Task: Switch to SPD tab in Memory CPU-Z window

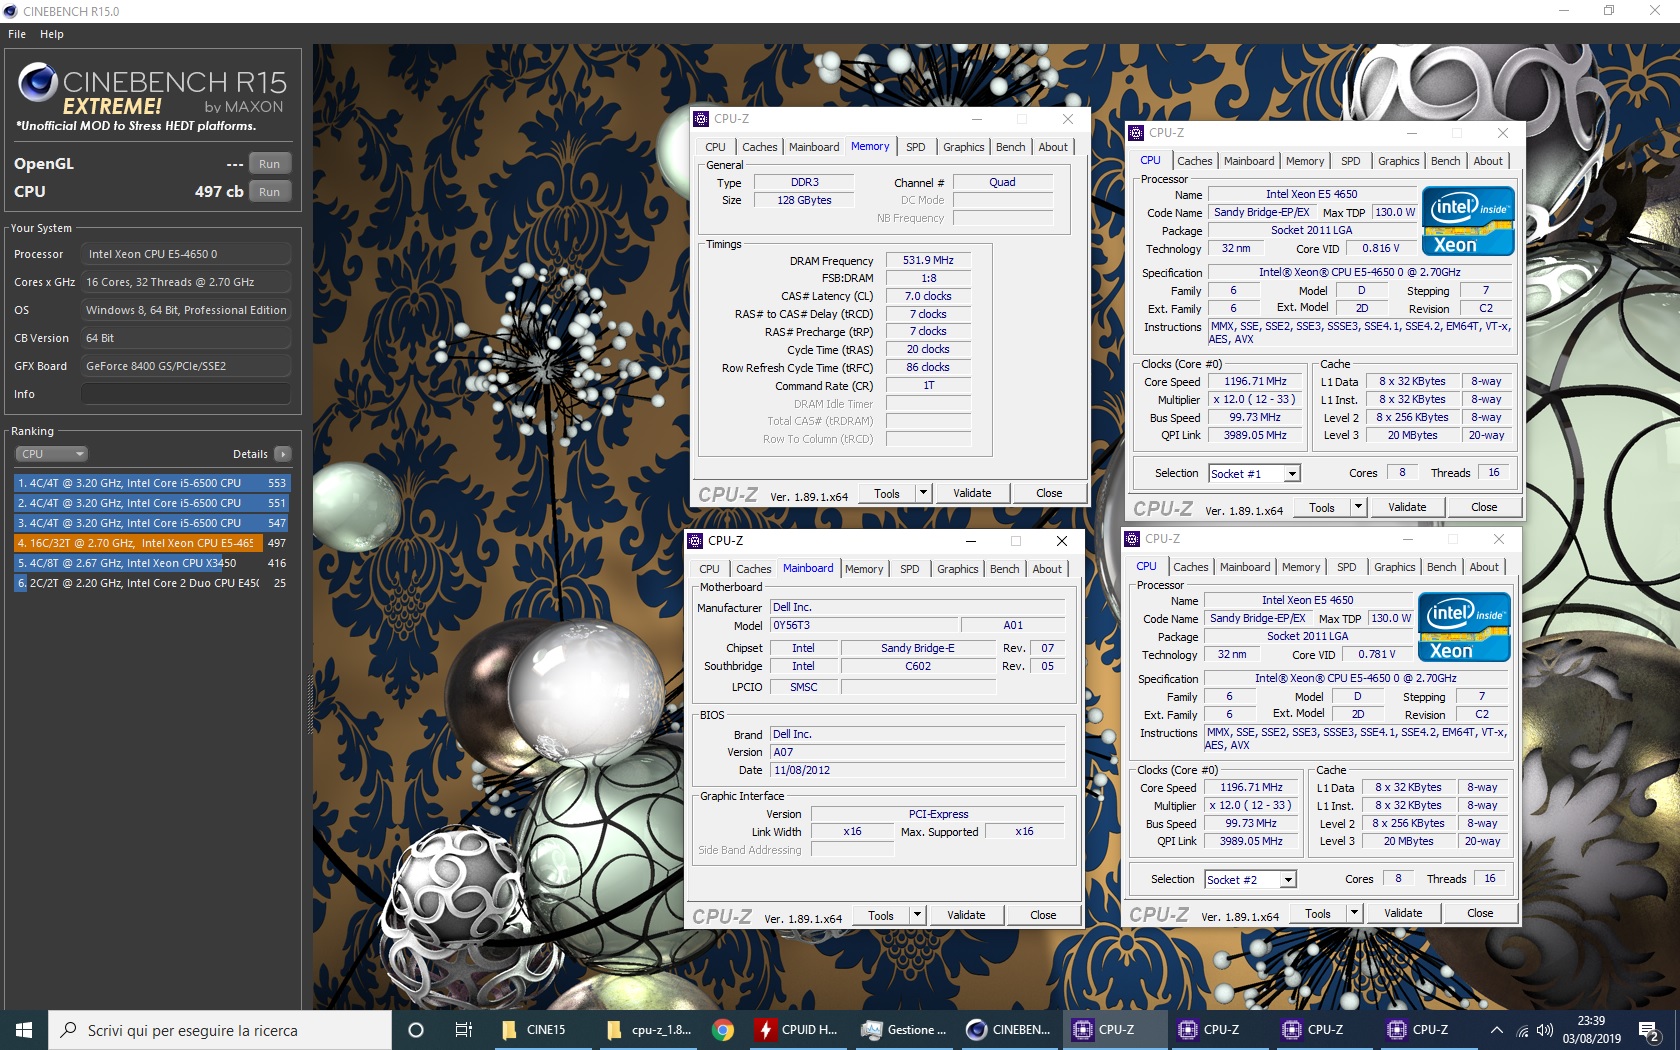Action: [x=915, y=147]
